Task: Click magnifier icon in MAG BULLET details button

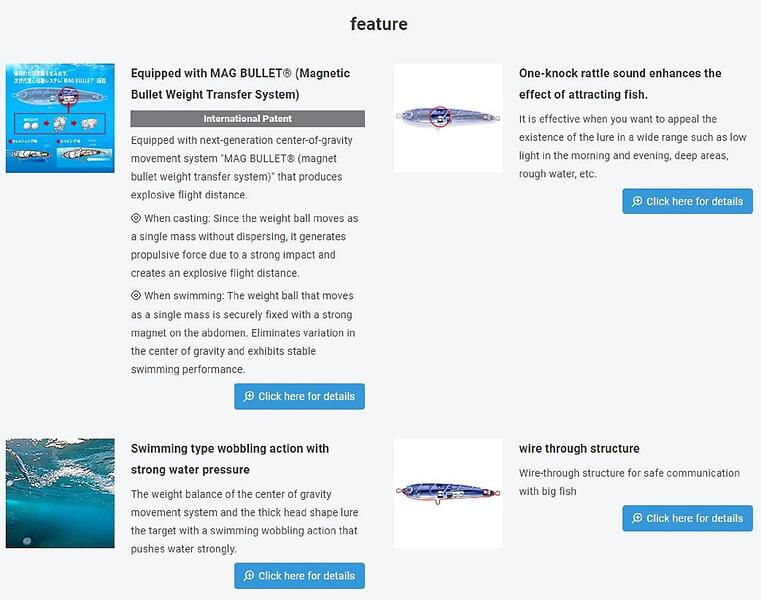Action: click(x=249, y=397)
